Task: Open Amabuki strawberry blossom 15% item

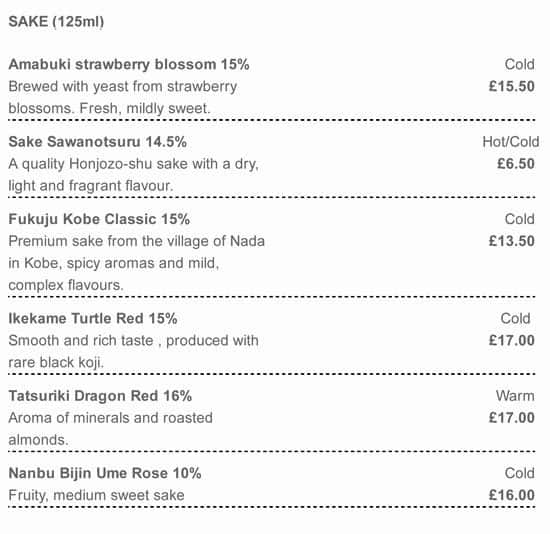Action: 129,65
